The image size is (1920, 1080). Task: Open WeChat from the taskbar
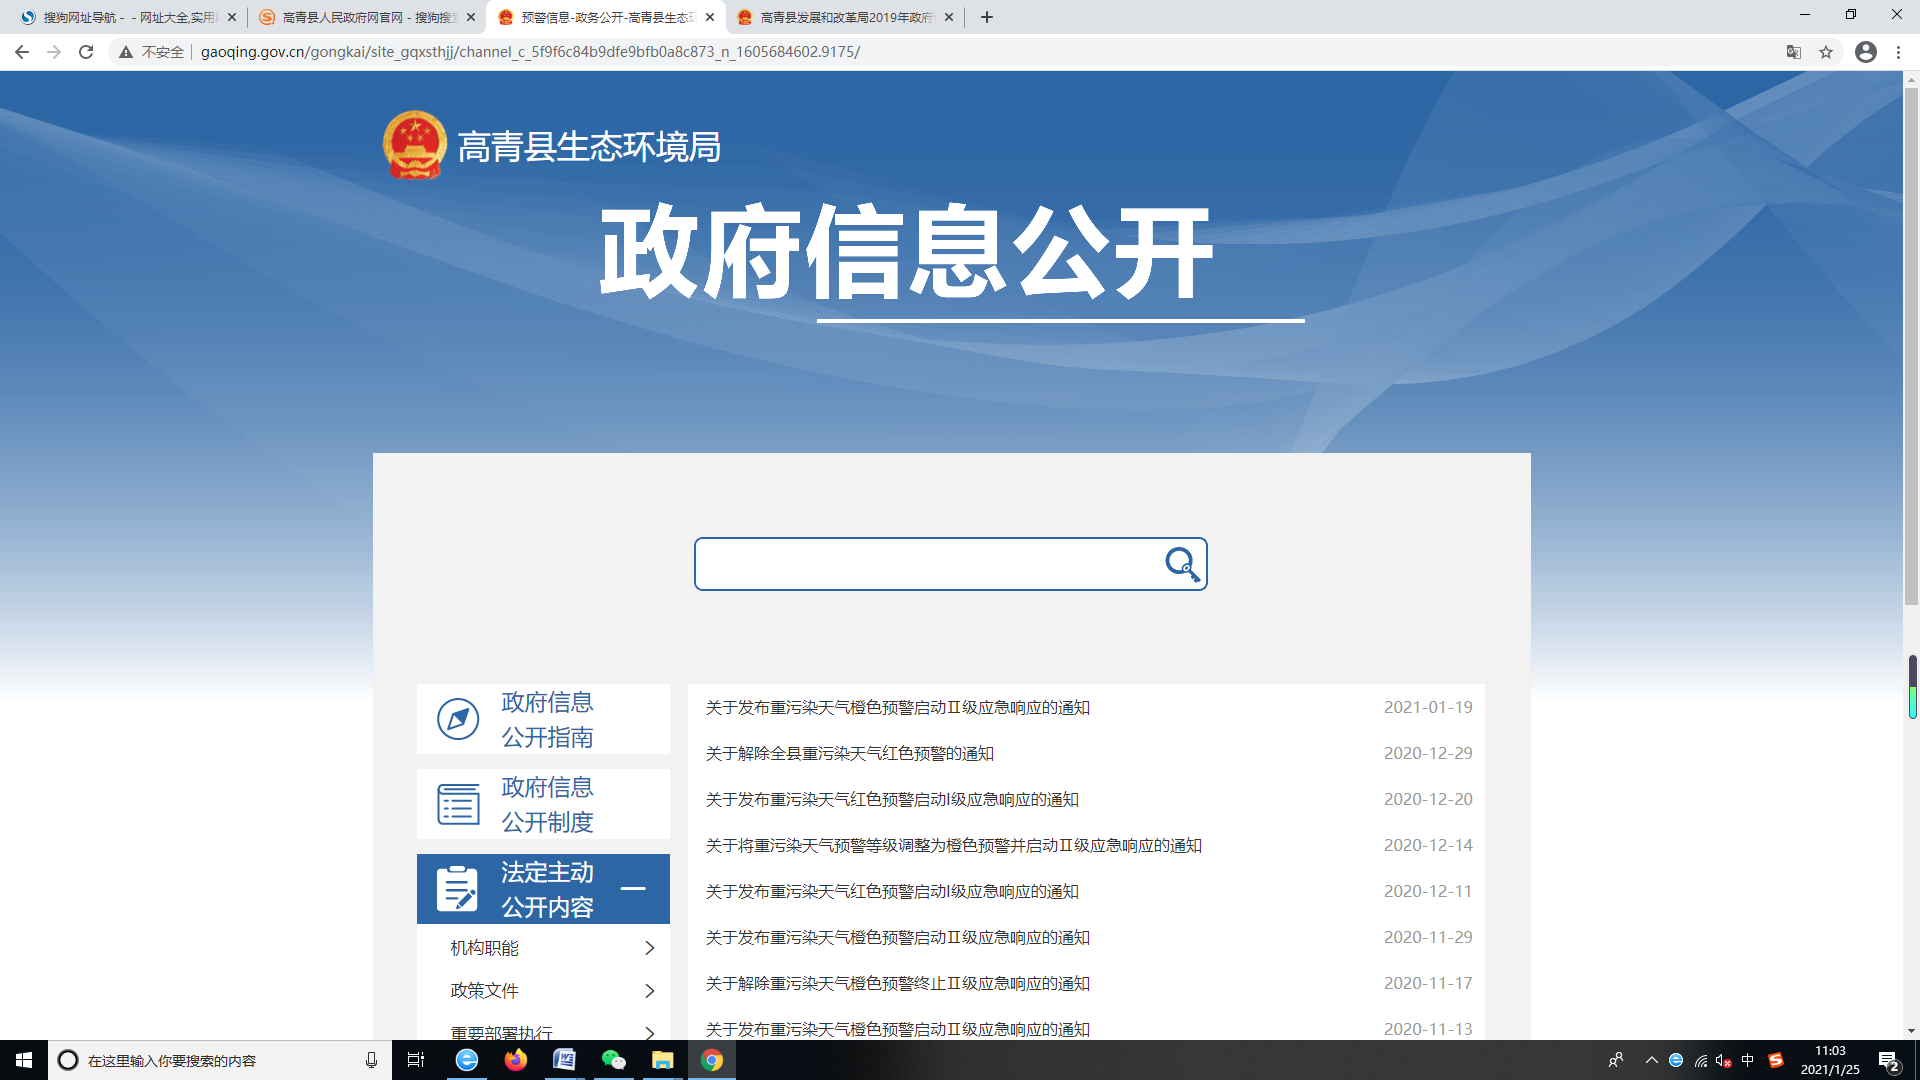(613, 1060)
